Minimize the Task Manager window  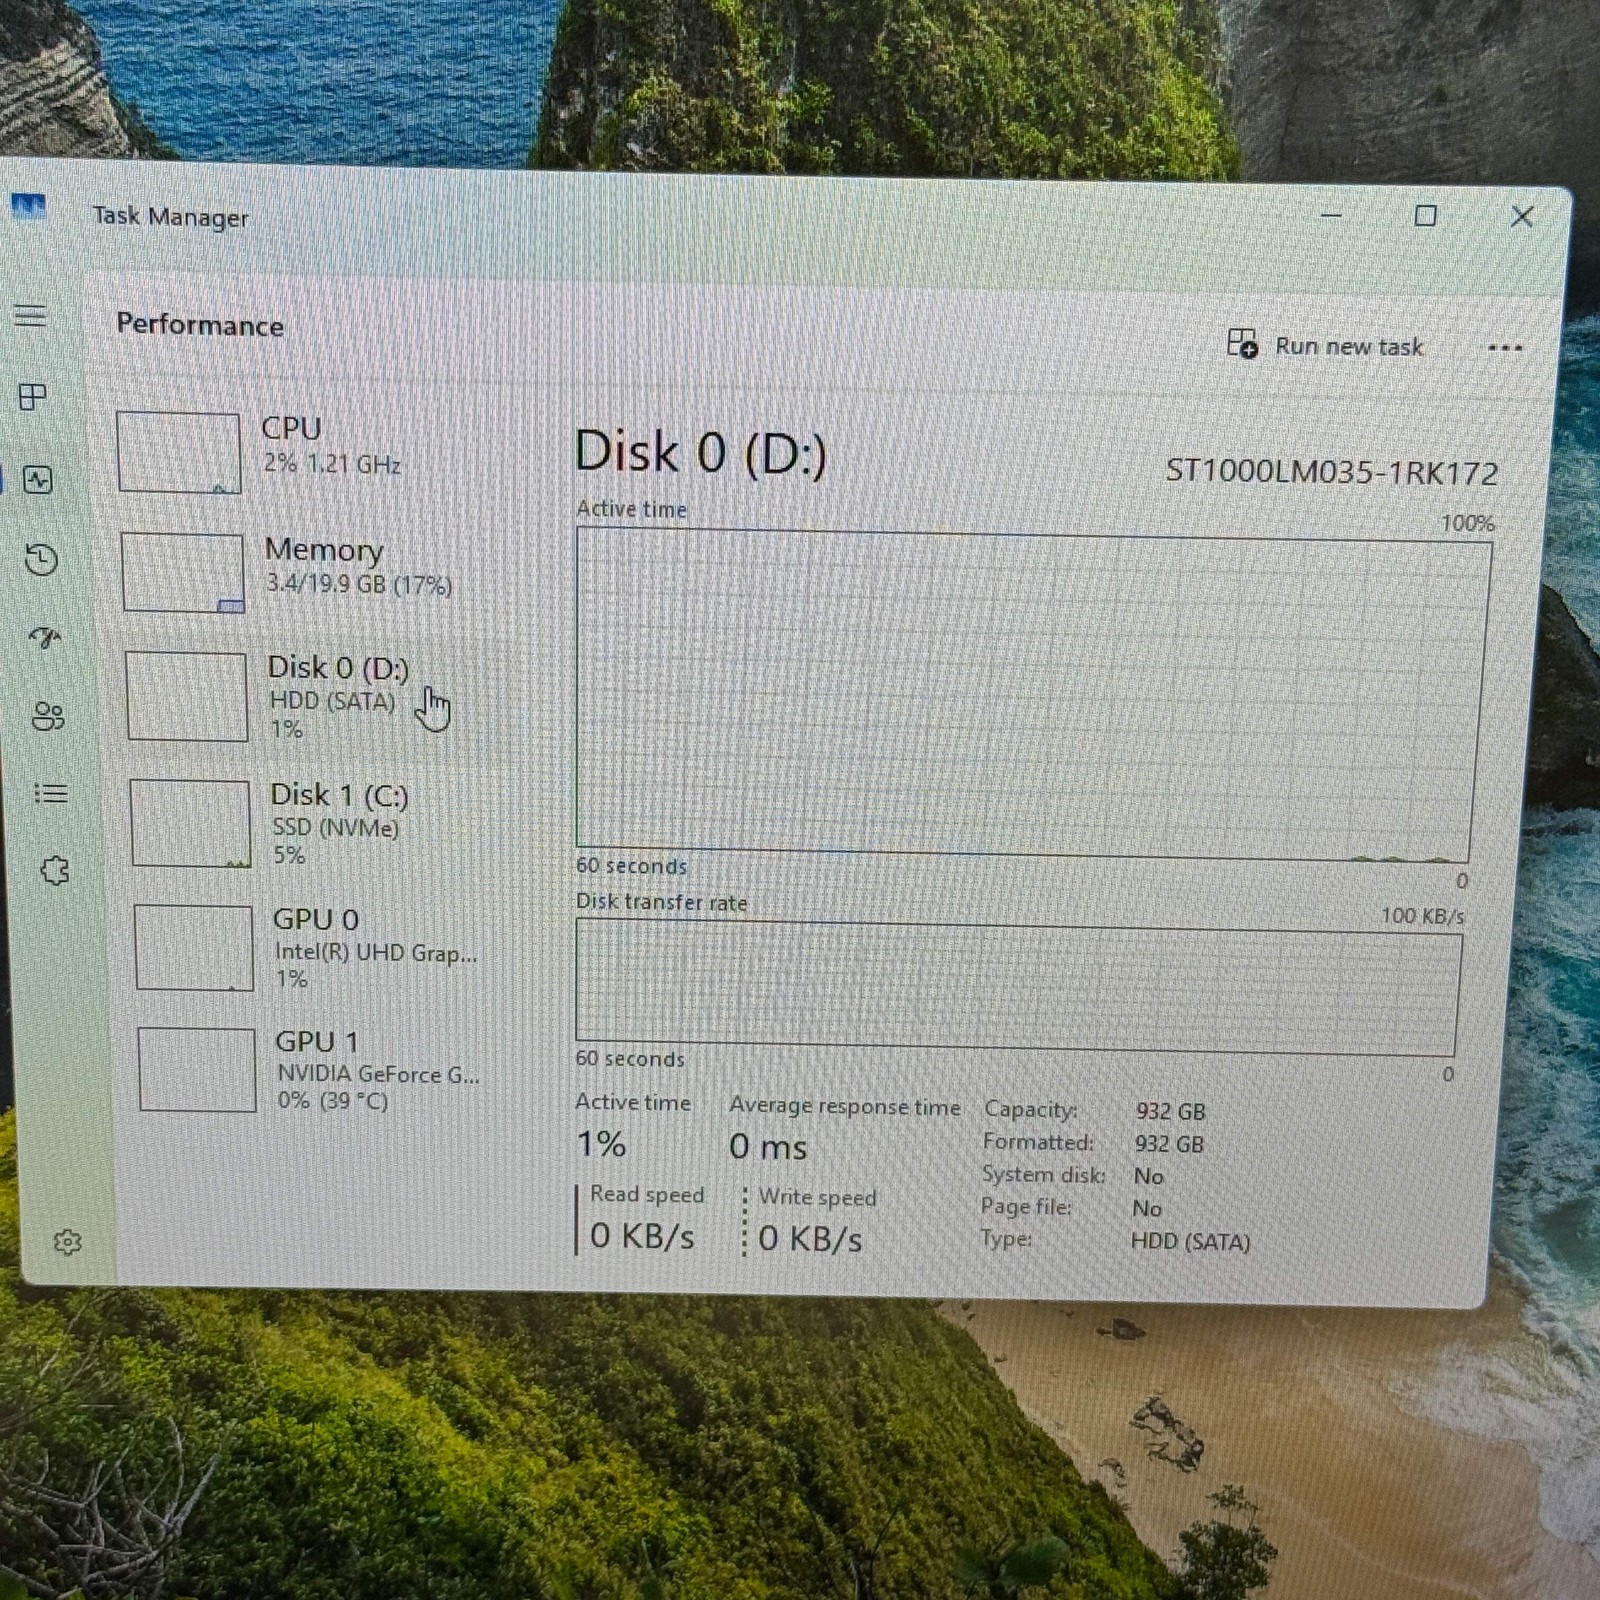tap(1331, 215)
